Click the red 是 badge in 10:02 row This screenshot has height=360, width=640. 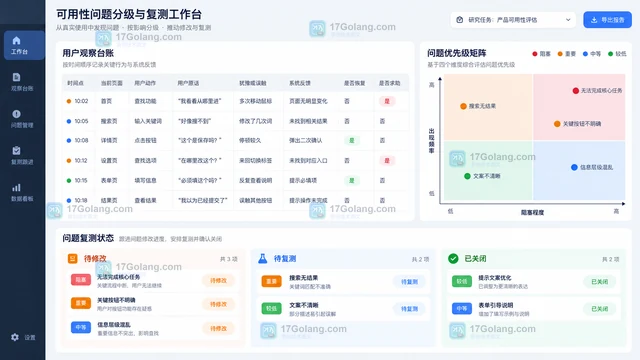(x=387, y=101)
